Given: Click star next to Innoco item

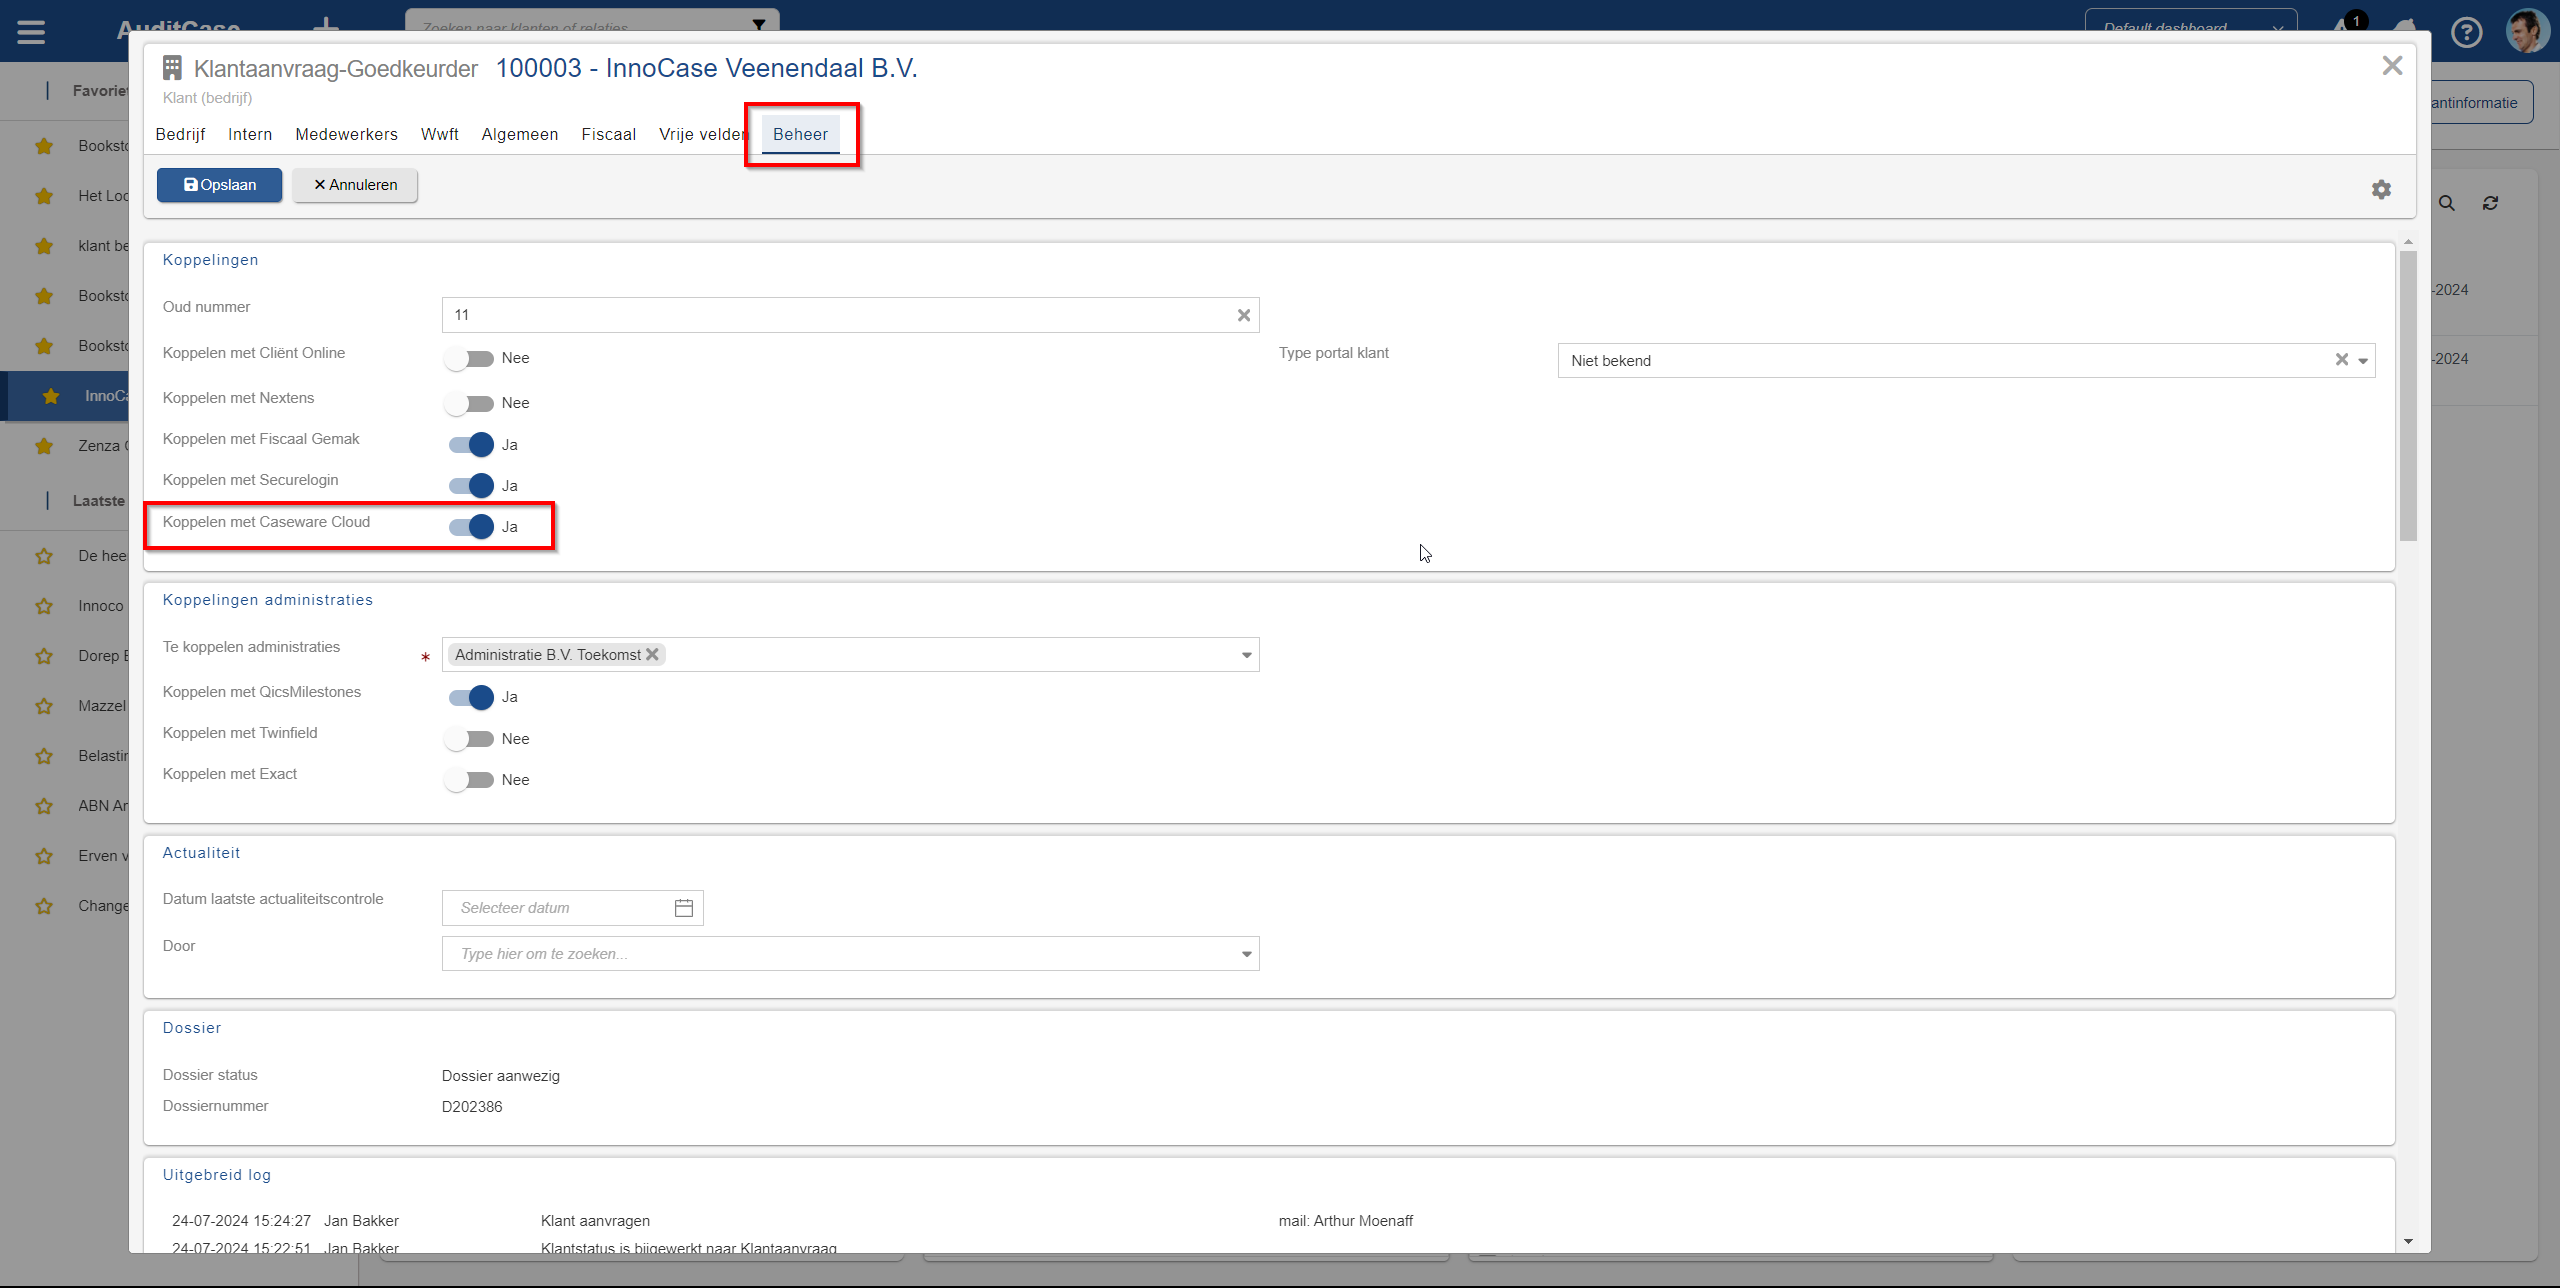Looking at the screenshot, I should [44, 606].
